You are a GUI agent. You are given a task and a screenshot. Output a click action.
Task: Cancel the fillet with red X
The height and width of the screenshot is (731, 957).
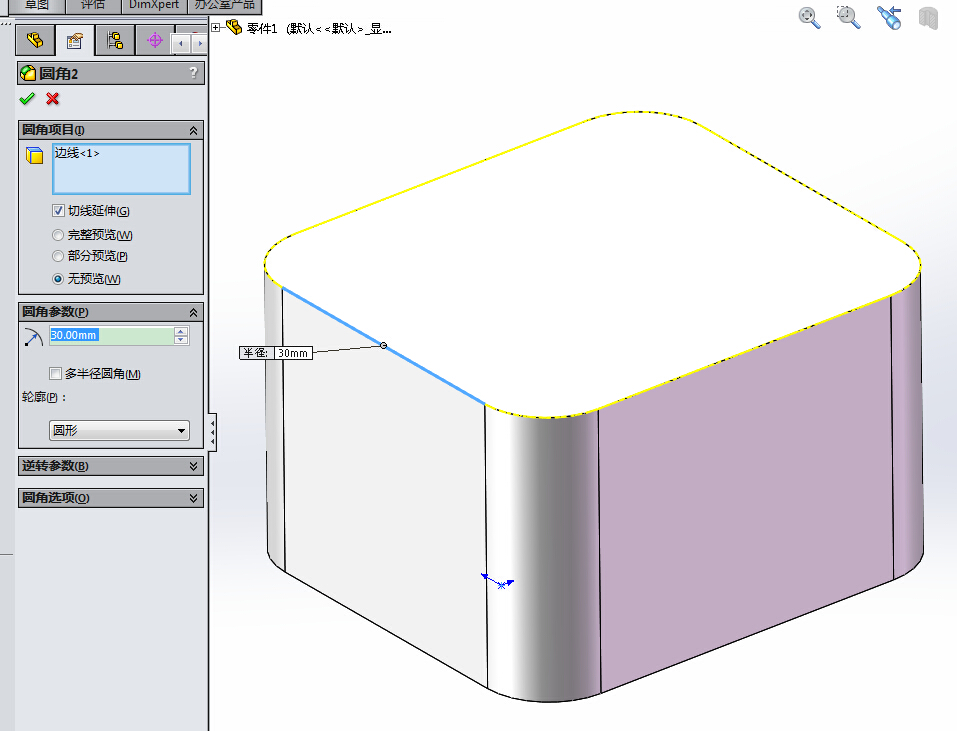coord(52,99)
